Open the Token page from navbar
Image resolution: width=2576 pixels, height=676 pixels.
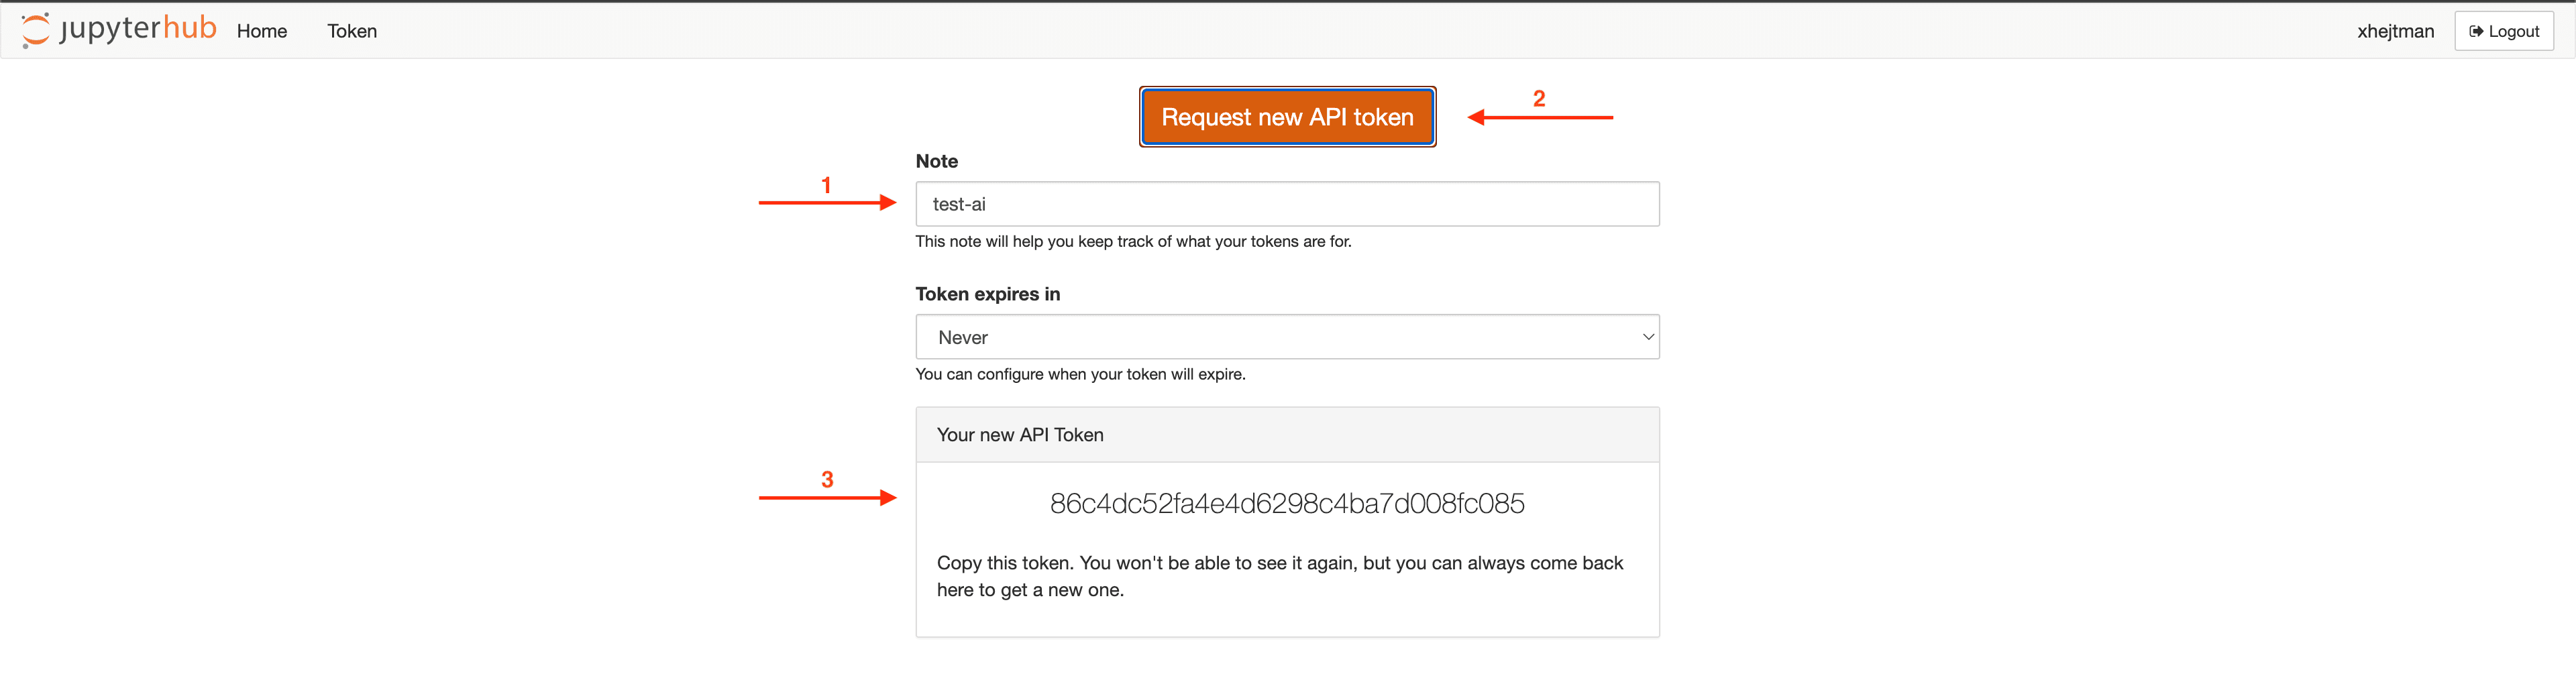[352, 31]
